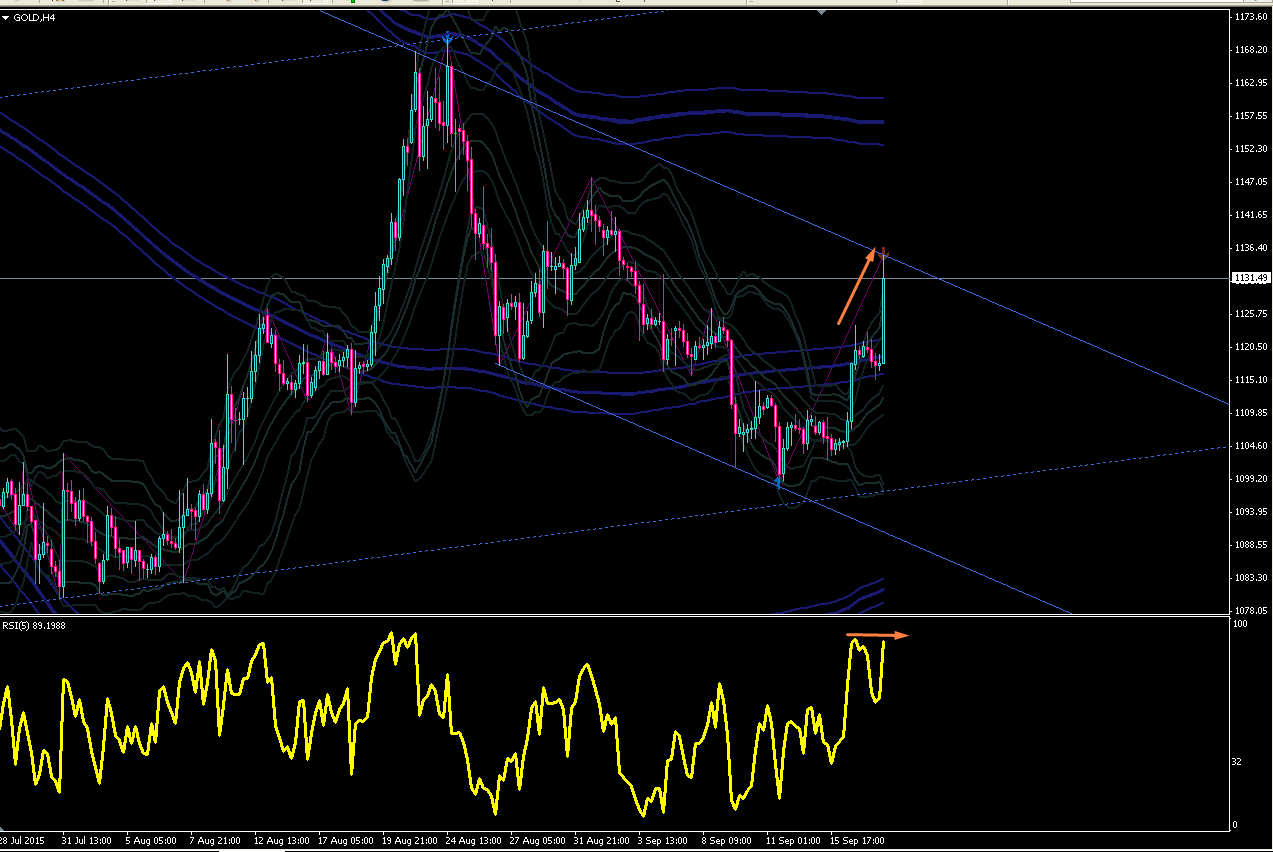Click time axis label 31 Jul 13:00
Screen dimensions: 1273x852
pos(87,841)
